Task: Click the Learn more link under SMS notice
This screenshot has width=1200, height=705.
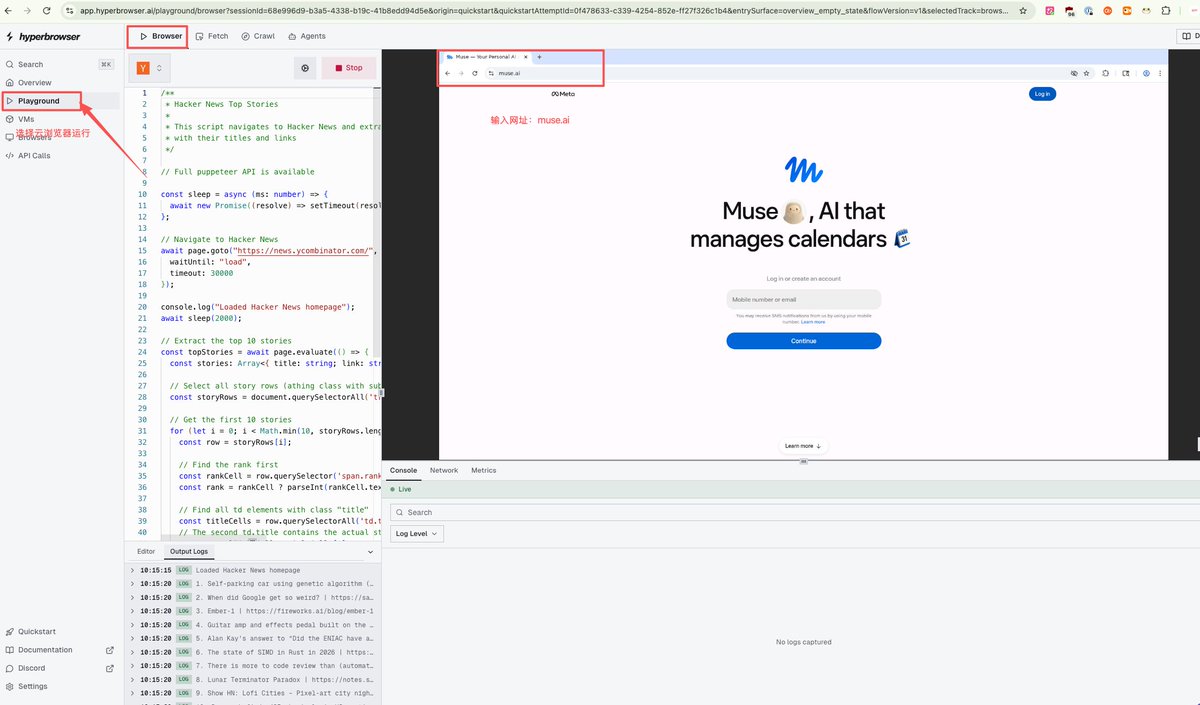Action: coord(813,322)
